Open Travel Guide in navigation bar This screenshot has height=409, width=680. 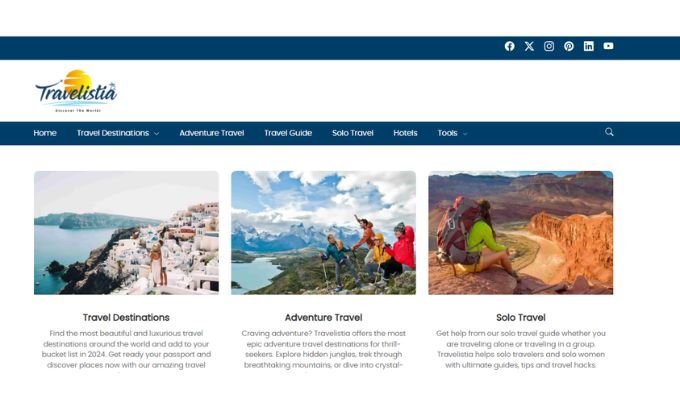[288, 133]
